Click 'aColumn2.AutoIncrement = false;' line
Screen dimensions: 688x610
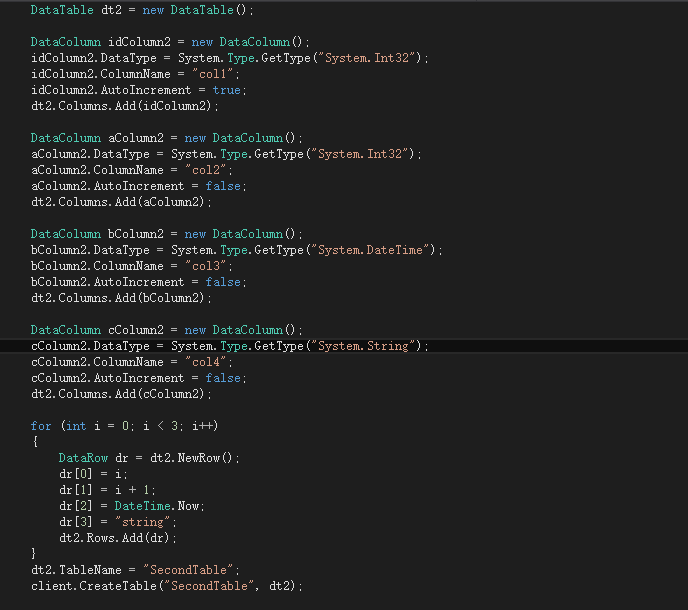pos(139,186)
